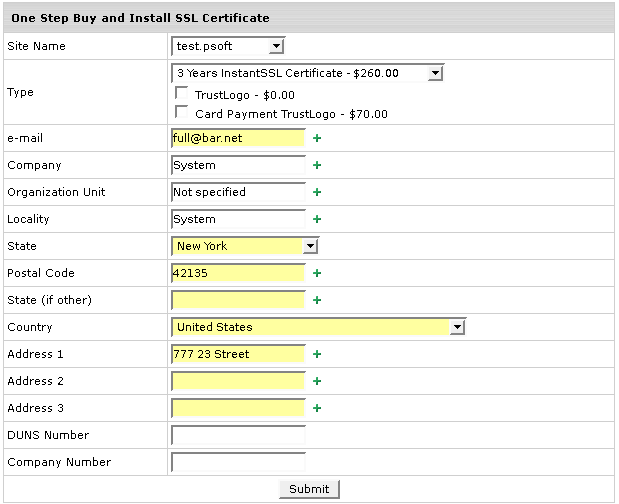Screen dimensions: 619x504
Task: Focus the DUNS Number text field
Action: [238, 435]
